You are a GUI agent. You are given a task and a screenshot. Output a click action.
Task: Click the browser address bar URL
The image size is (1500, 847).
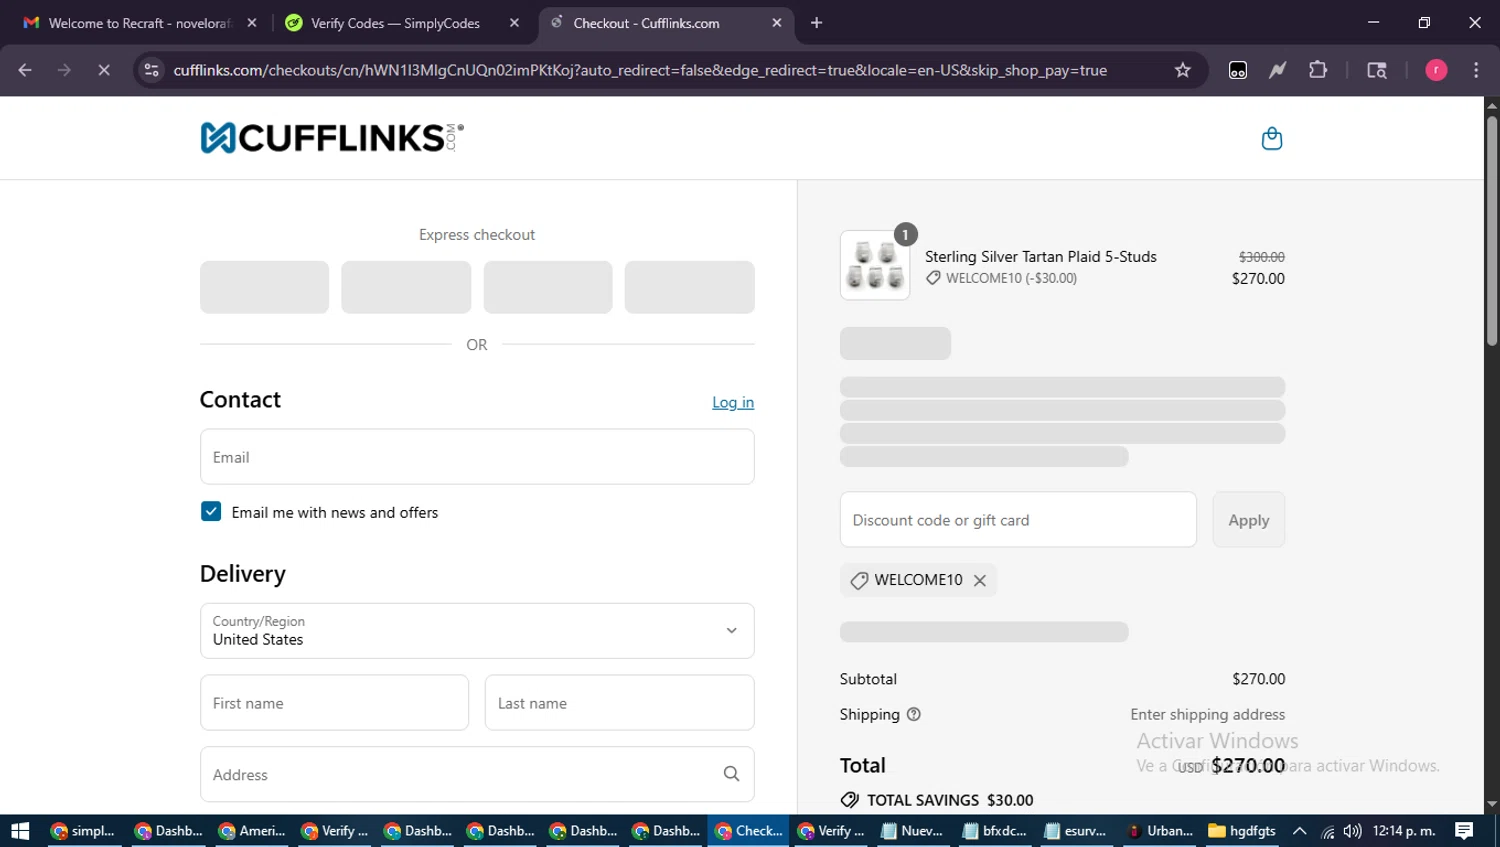pyautogui.click(x=640, y=70)
